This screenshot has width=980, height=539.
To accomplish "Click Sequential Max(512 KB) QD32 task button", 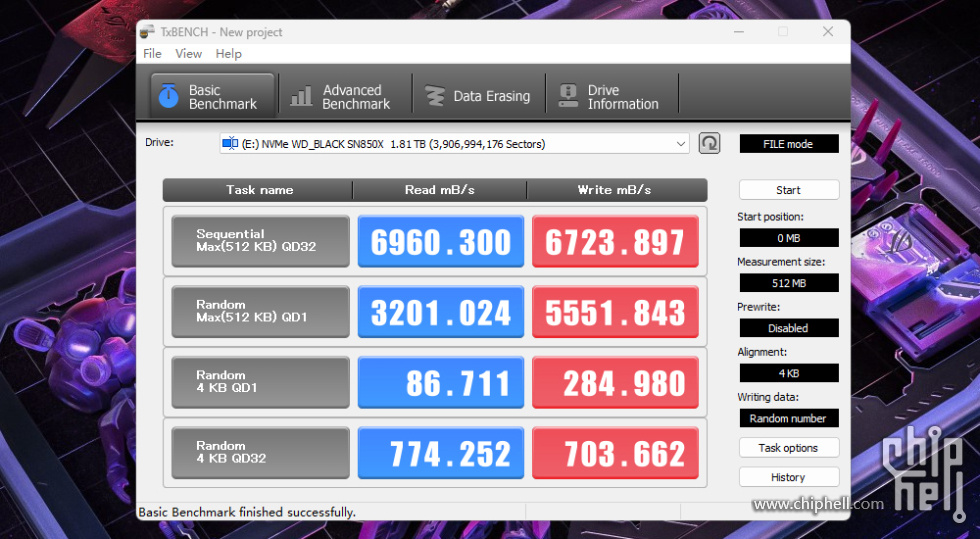I will pos(261,241).
